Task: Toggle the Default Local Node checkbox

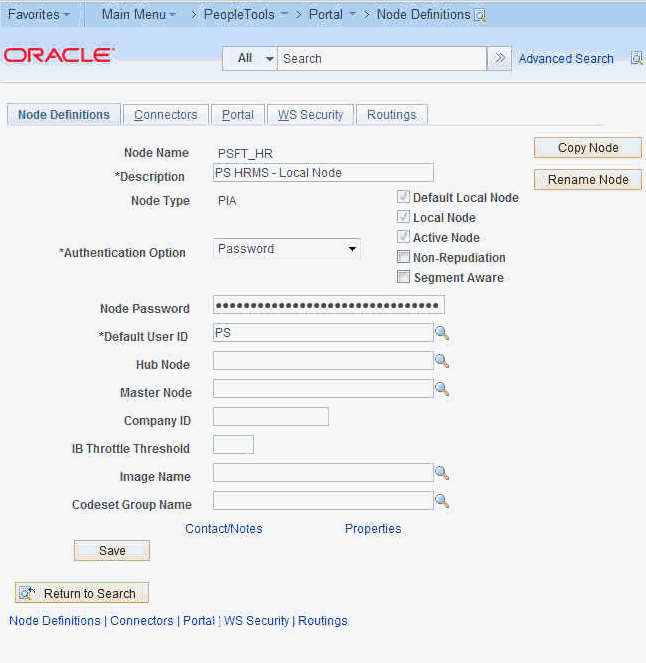Action: pyautogui.click(x=403, y=197)
